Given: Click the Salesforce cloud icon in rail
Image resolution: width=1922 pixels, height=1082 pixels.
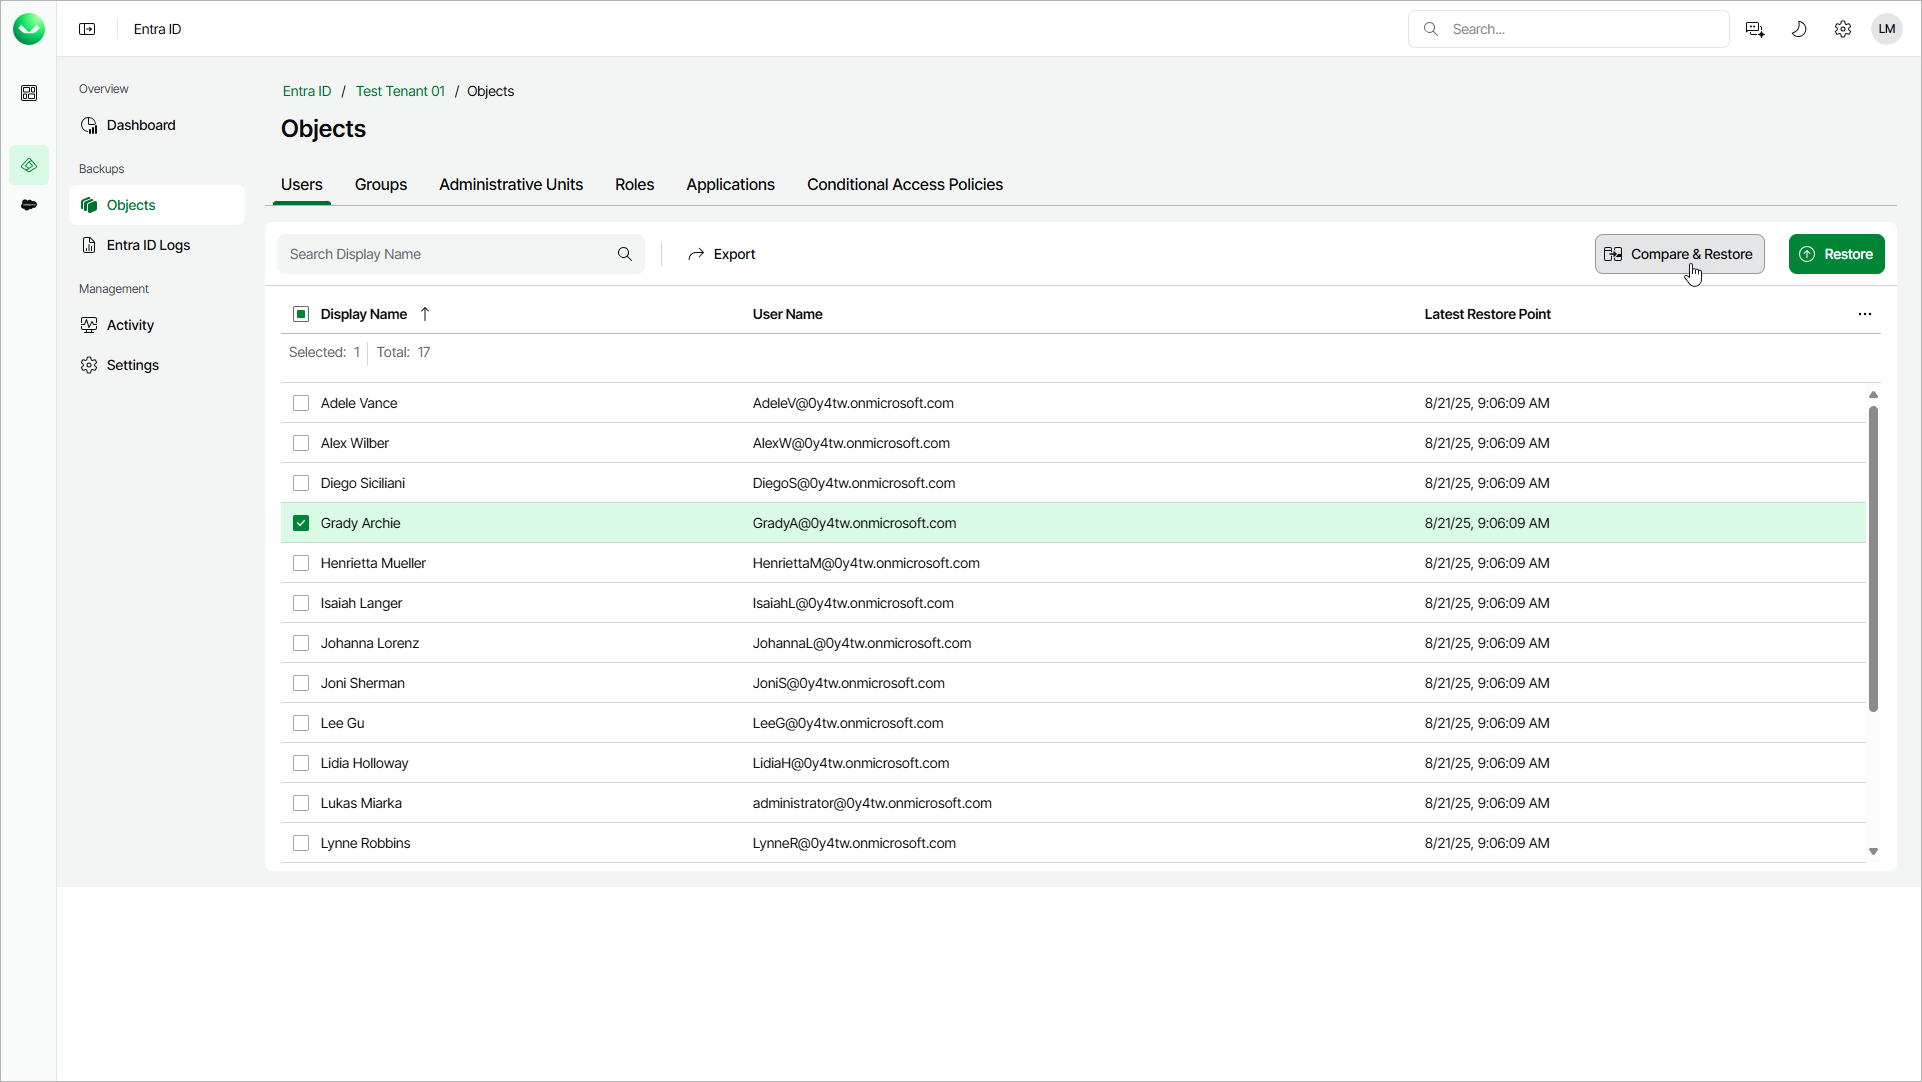Looking at the screenshot, I should pyautogui.click(x=29, y=205).
